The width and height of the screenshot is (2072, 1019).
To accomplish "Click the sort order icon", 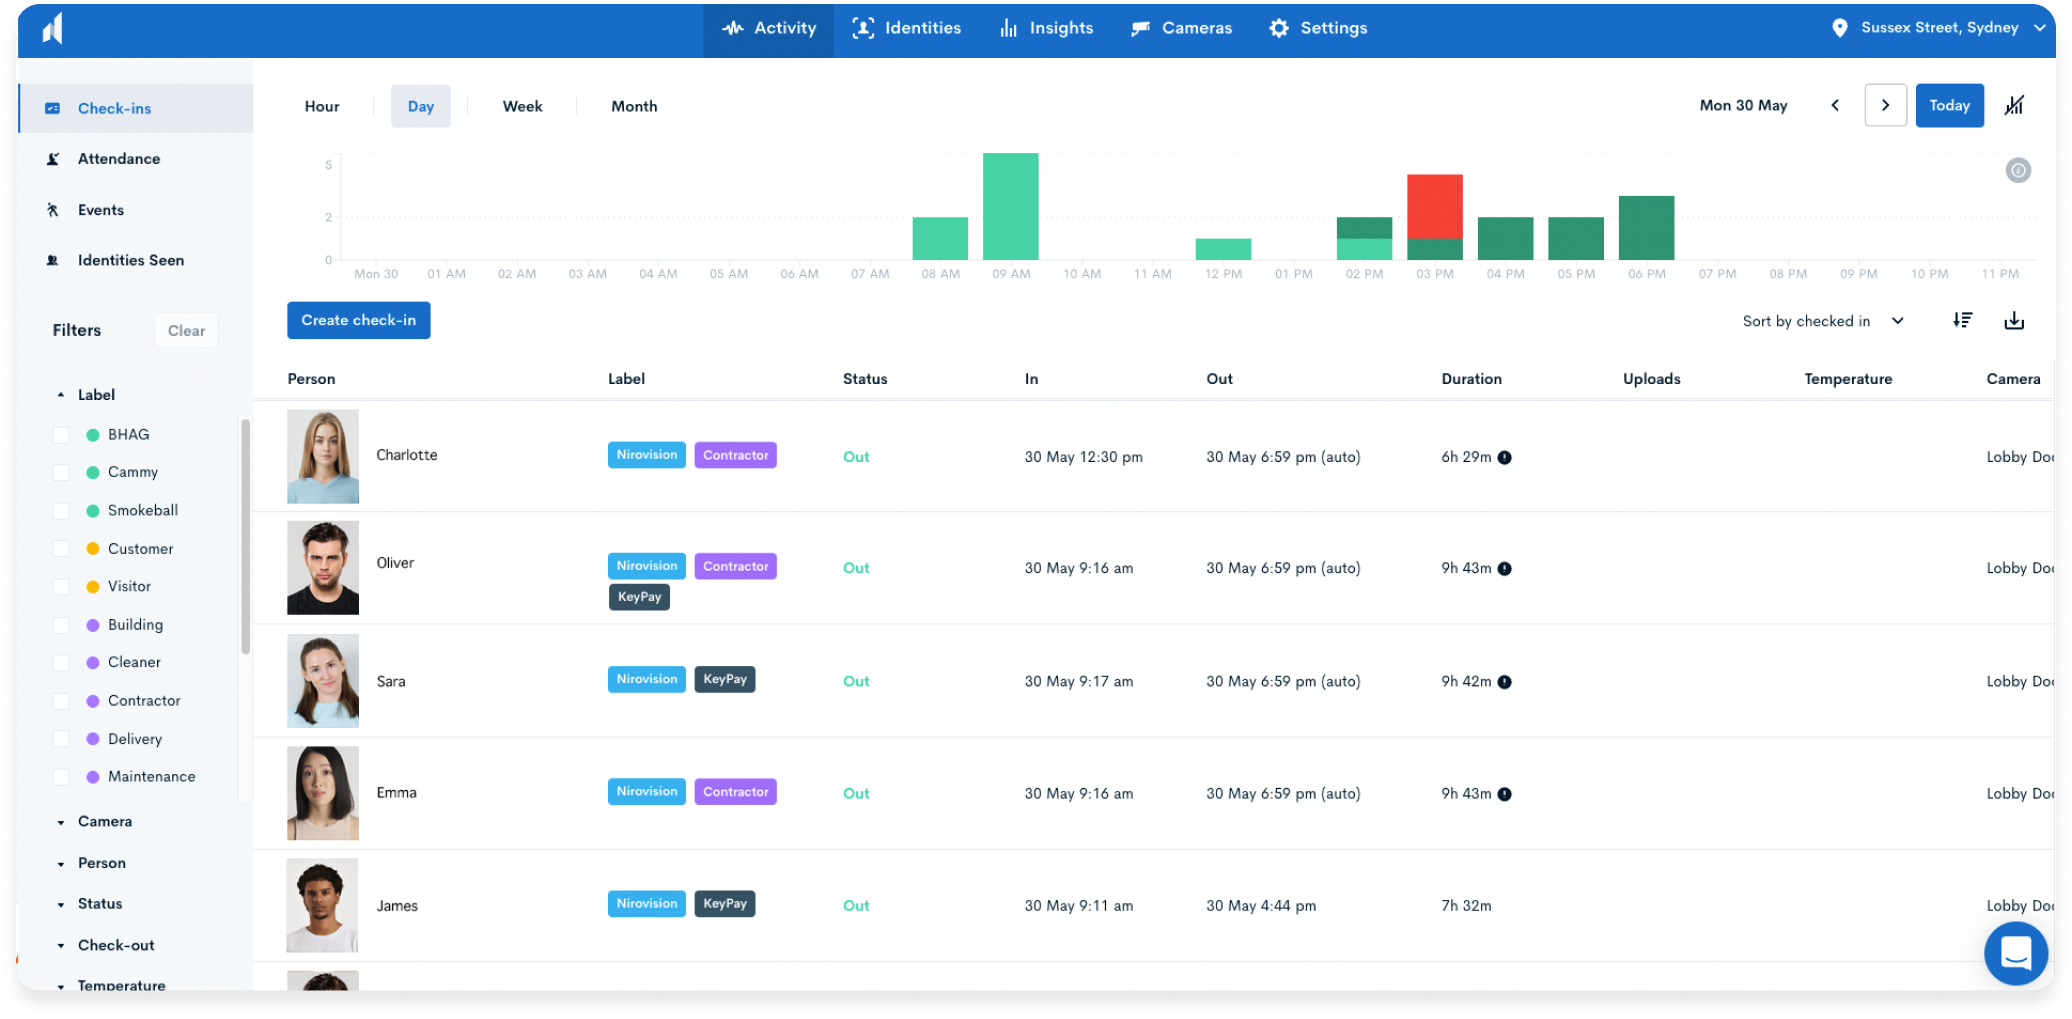I will point(1962,321).
